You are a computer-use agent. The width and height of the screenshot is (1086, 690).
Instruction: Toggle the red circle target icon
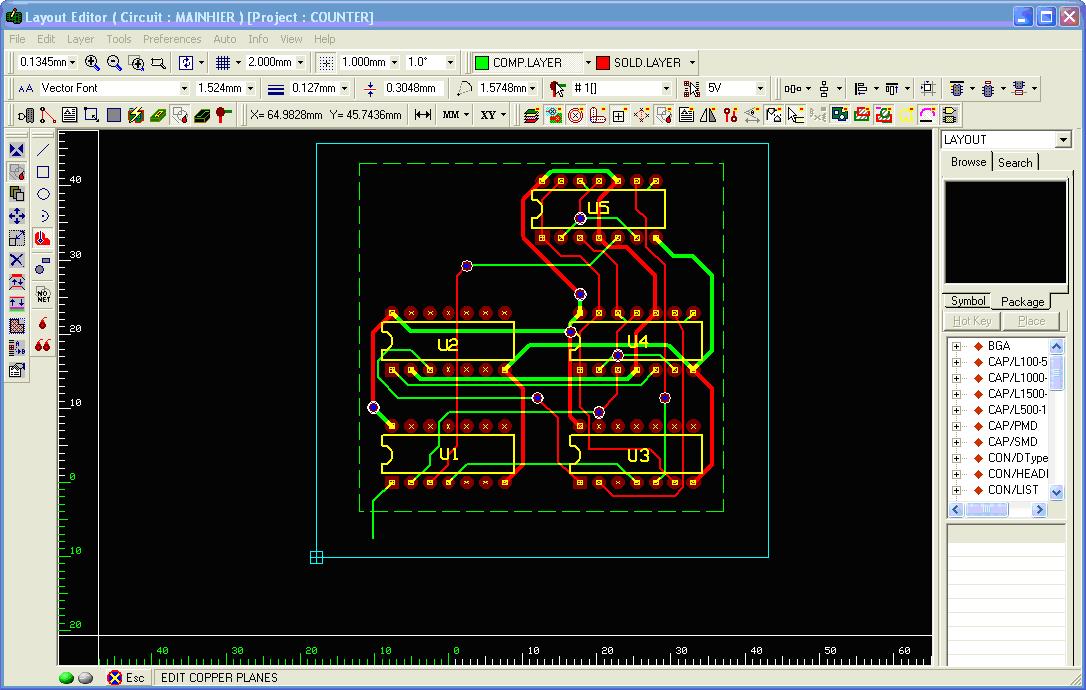(x=575, y=115)
